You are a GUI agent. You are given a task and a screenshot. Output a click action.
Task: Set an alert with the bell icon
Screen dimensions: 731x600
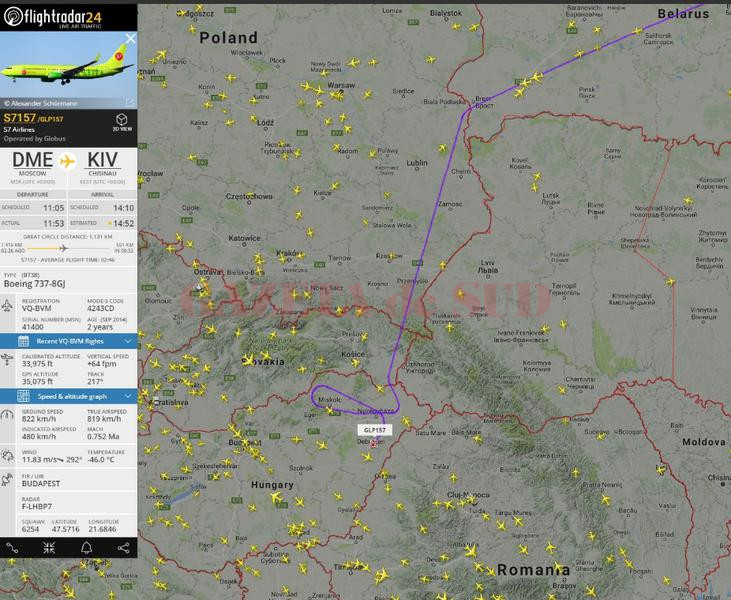coord(87,548)
